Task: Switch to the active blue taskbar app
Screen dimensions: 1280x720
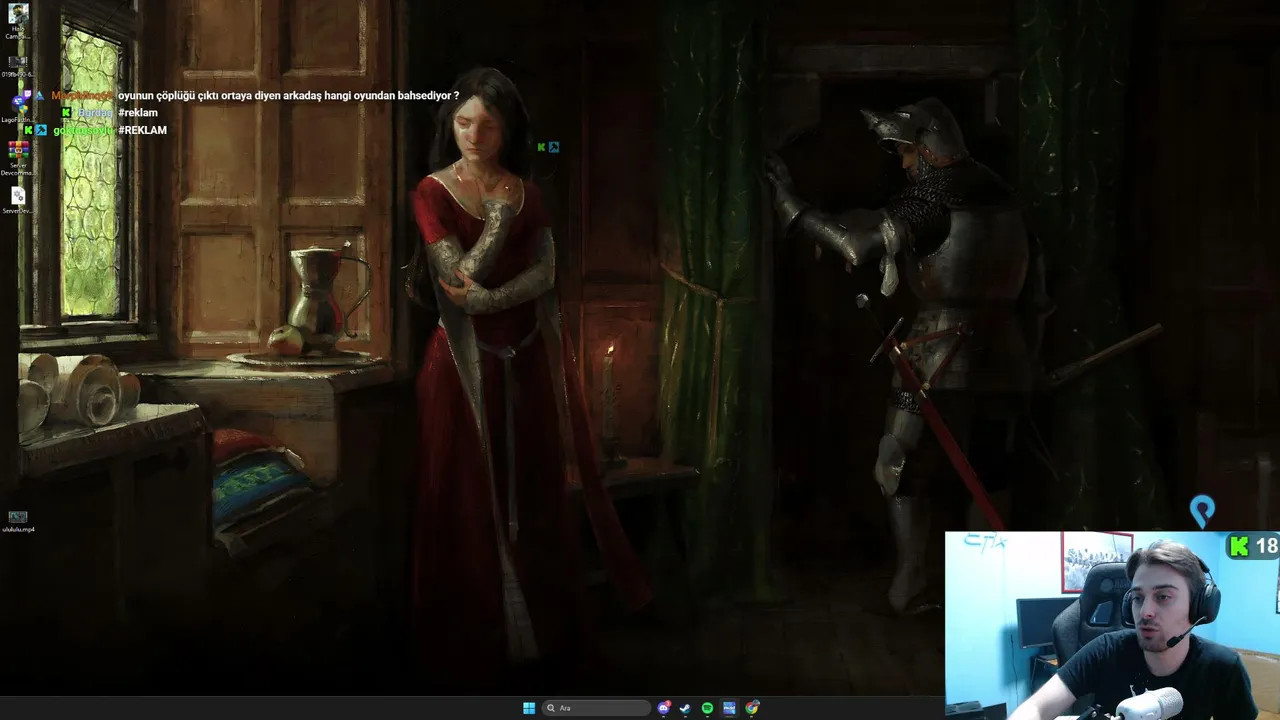Action: click(729, 708)
